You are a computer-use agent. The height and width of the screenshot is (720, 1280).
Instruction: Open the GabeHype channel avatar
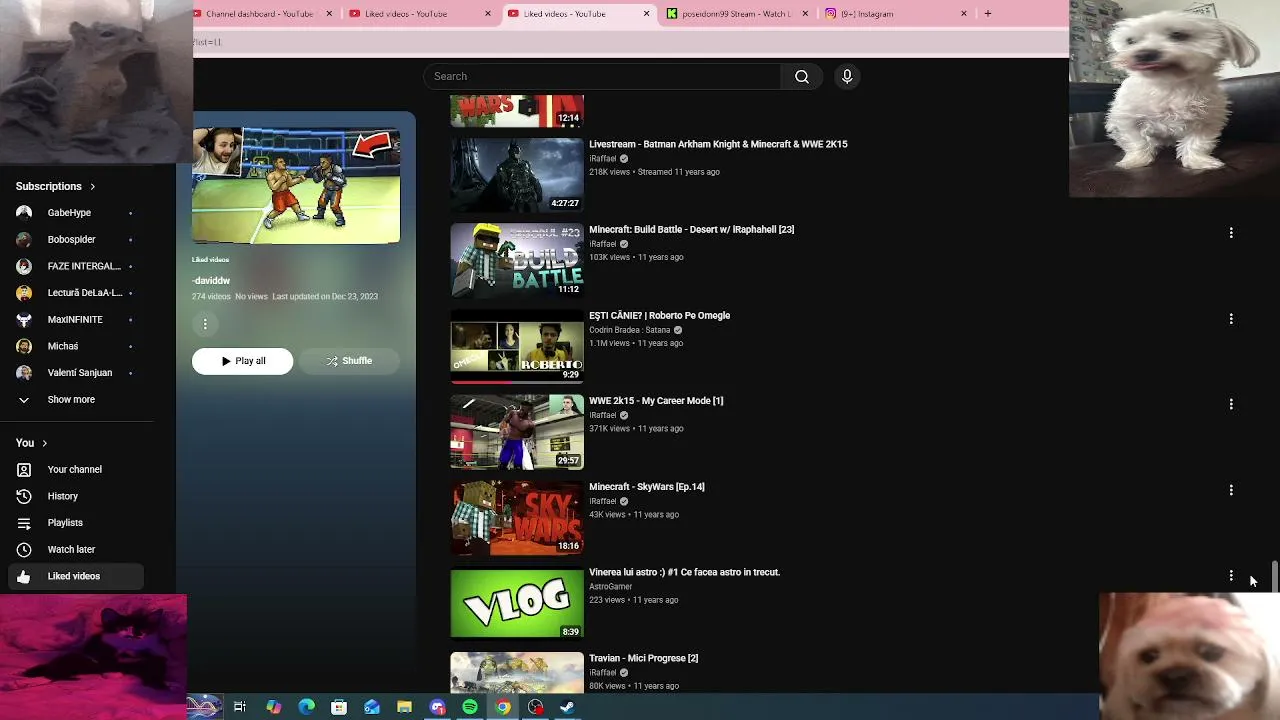(x=24, y=213)
